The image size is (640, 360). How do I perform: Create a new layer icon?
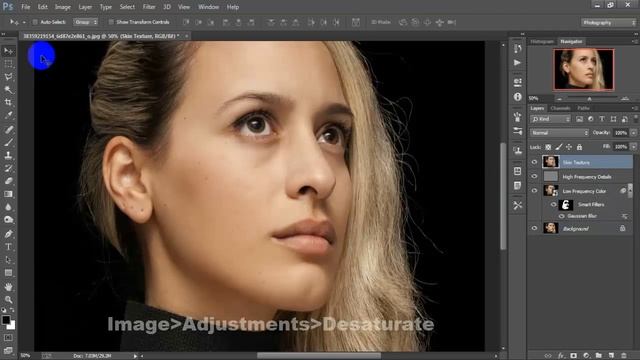tap(611, 356)
